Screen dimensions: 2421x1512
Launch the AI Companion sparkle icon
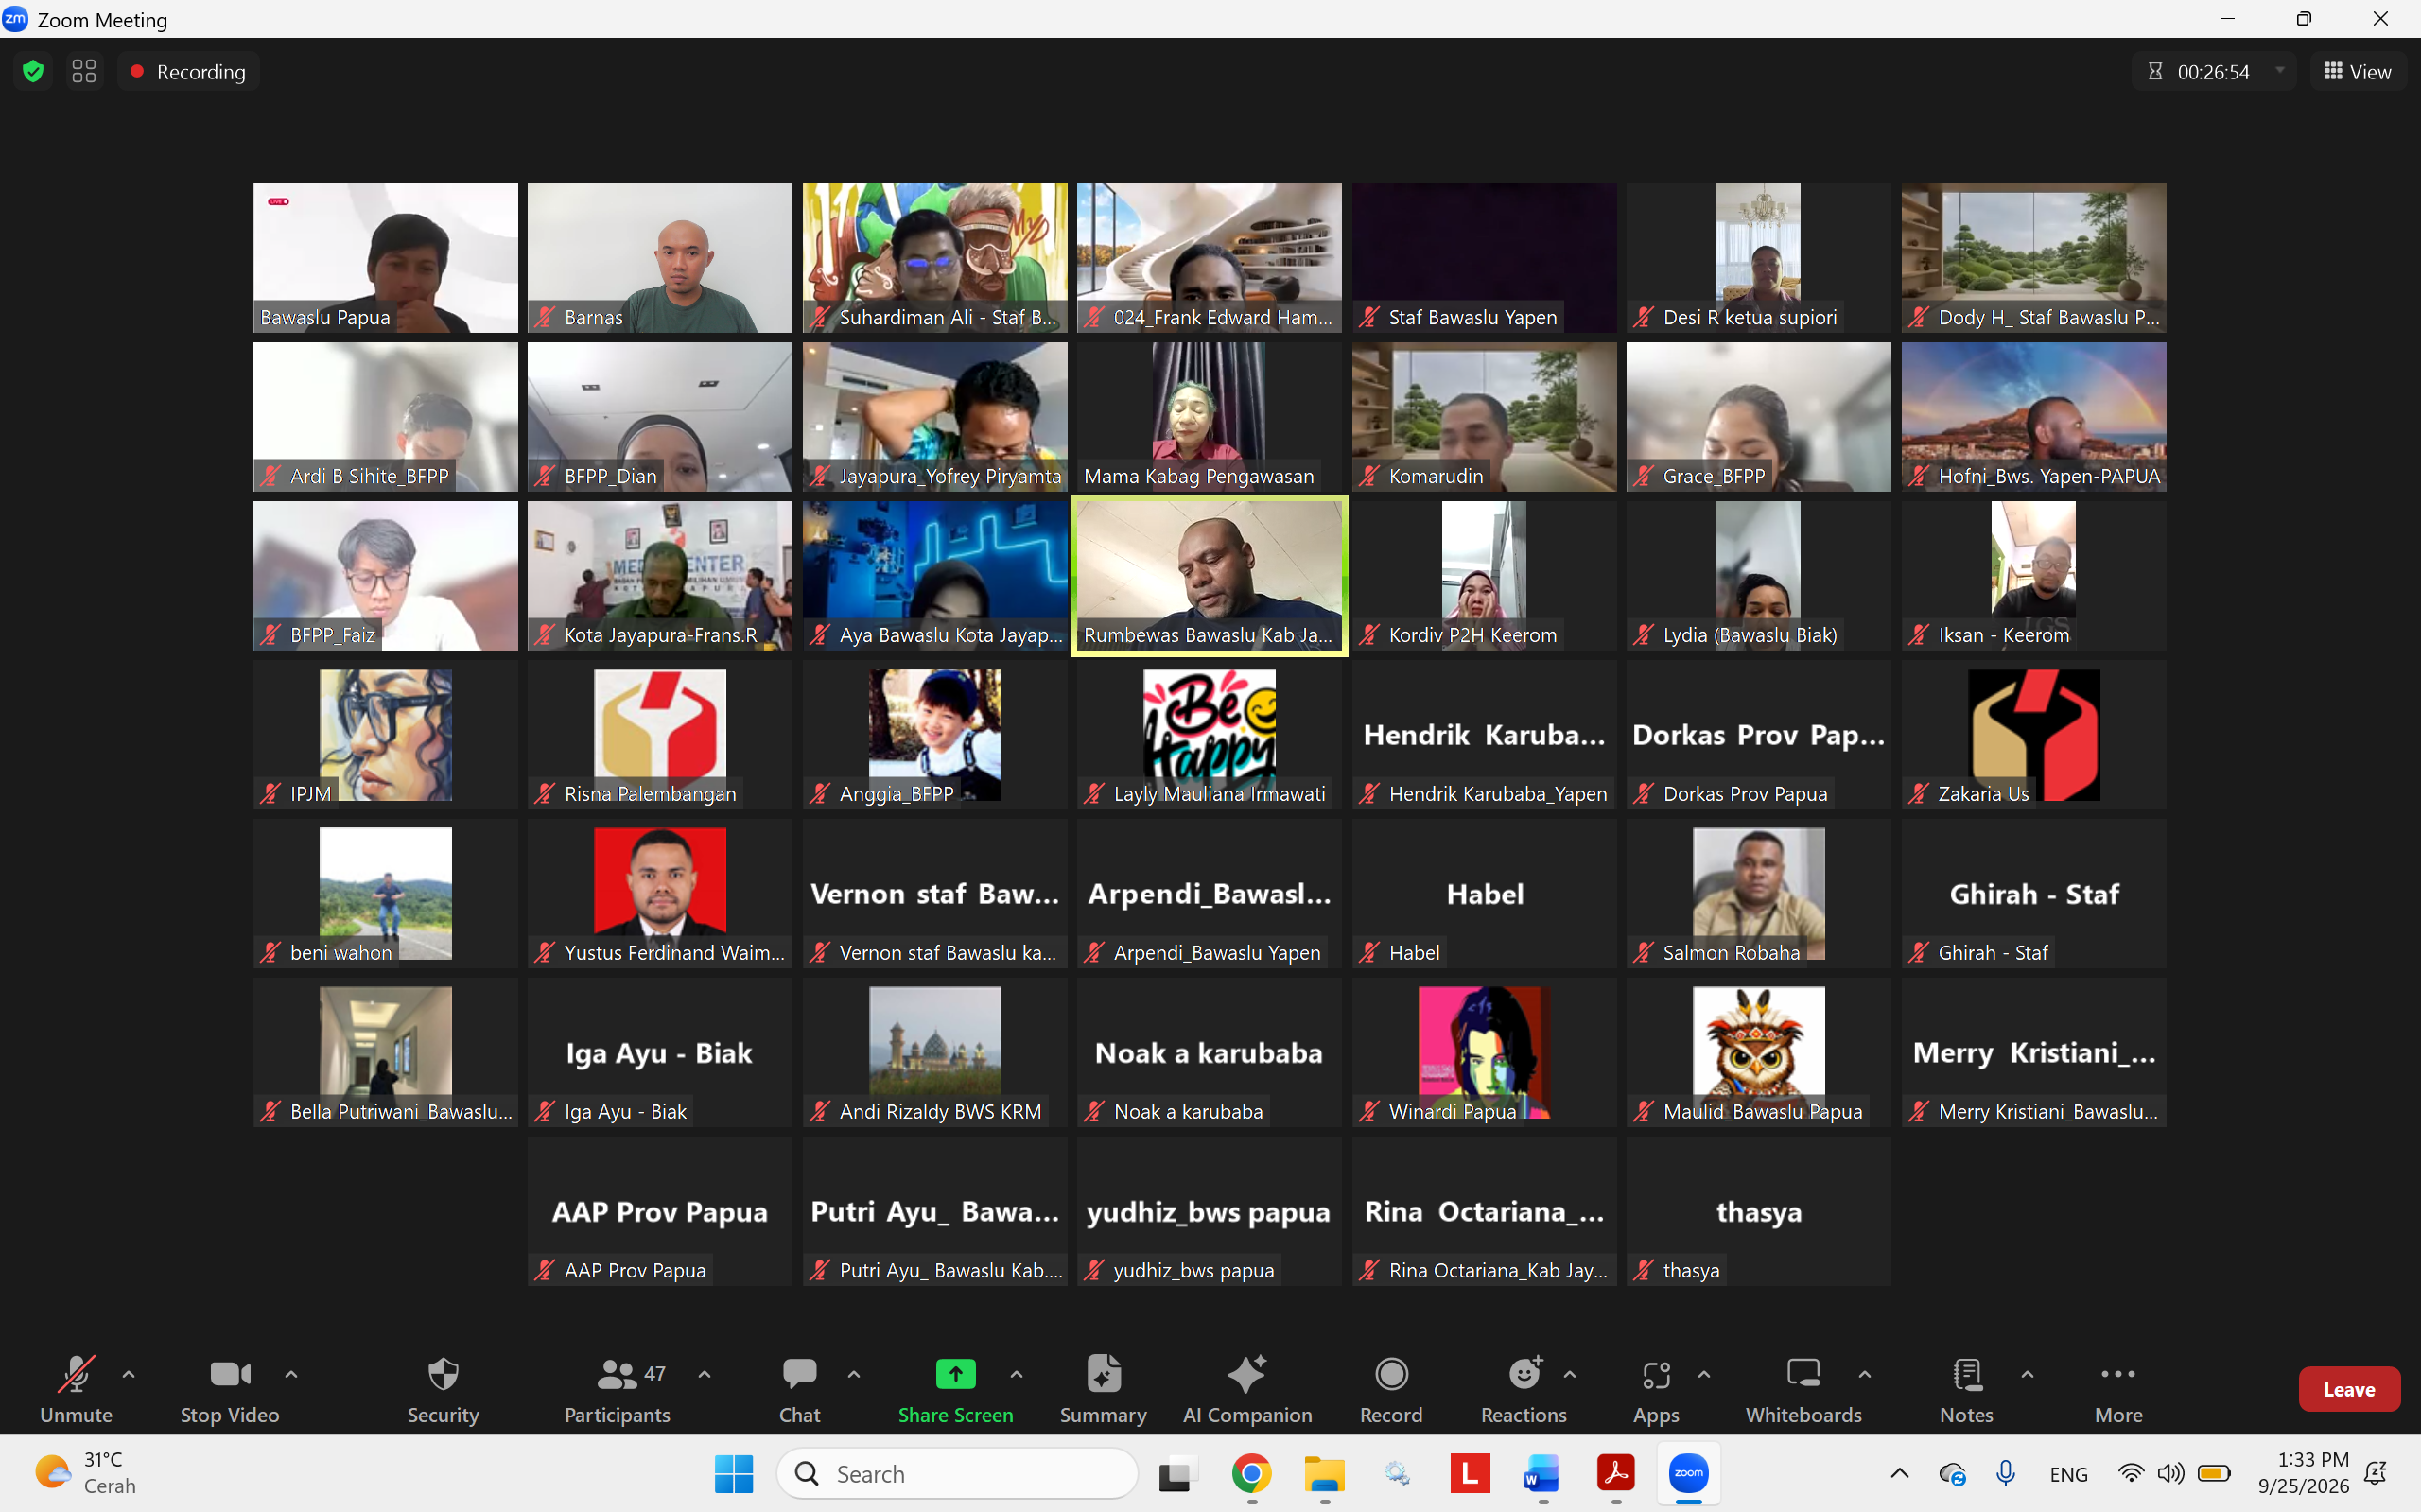pos(1247,1374)
